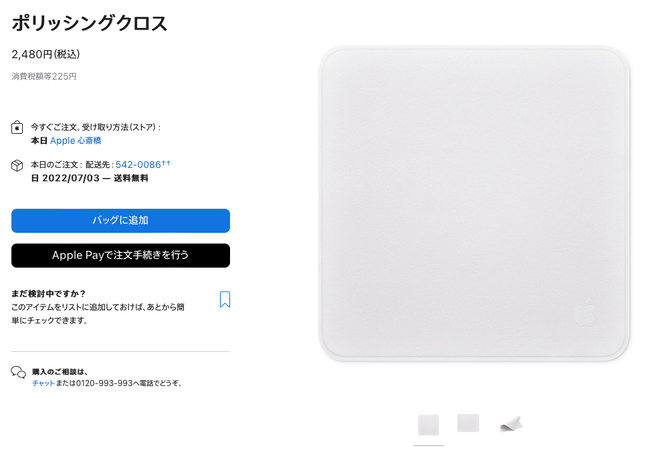Click the store pickup bag icon
The width and height of the screenshot is (650, 463).
(17, 127)
